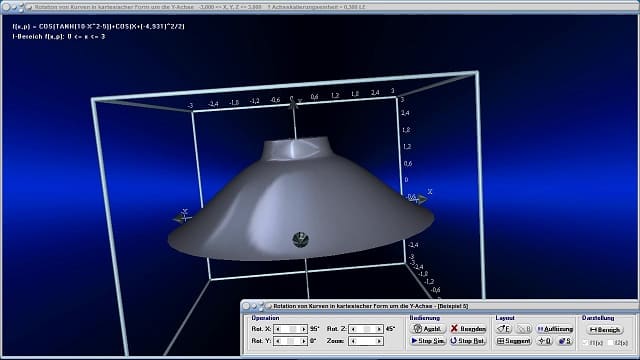Click the Rot. Y slider thumb

[291, 341]
